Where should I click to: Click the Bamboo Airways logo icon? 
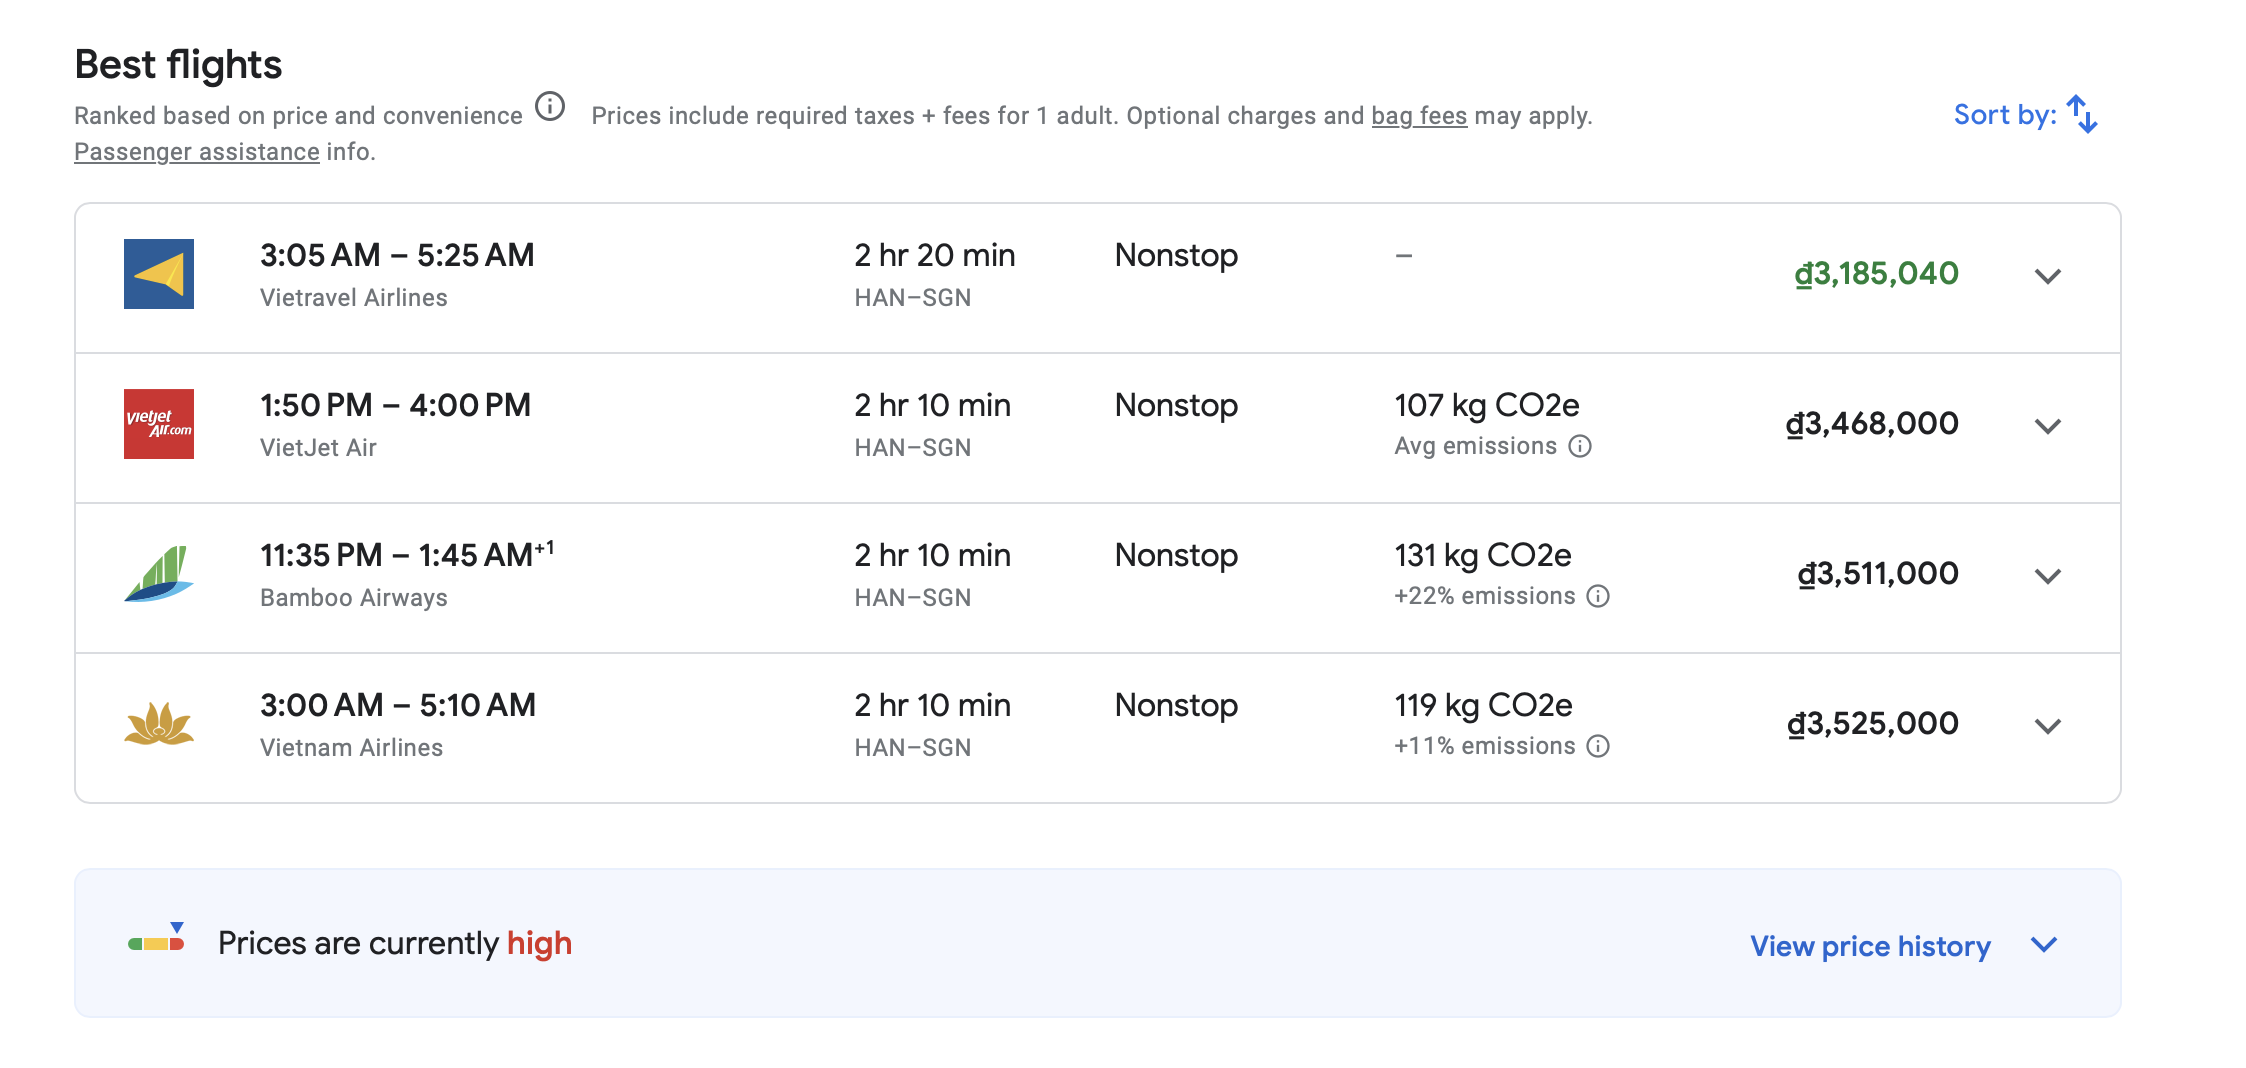158,574
